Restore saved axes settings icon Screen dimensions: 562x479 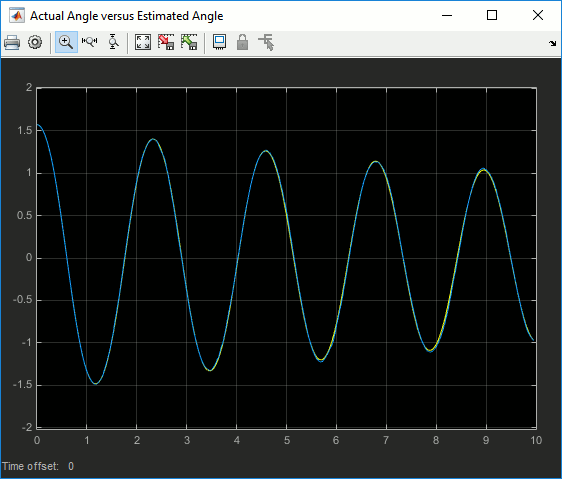tap(189, 42)
